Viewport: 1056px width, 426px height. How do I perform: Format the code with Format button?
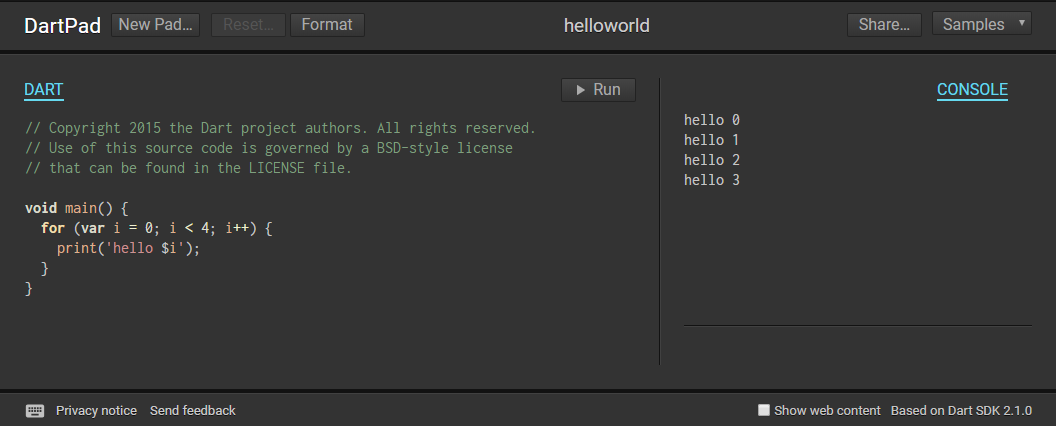[327, 24]
